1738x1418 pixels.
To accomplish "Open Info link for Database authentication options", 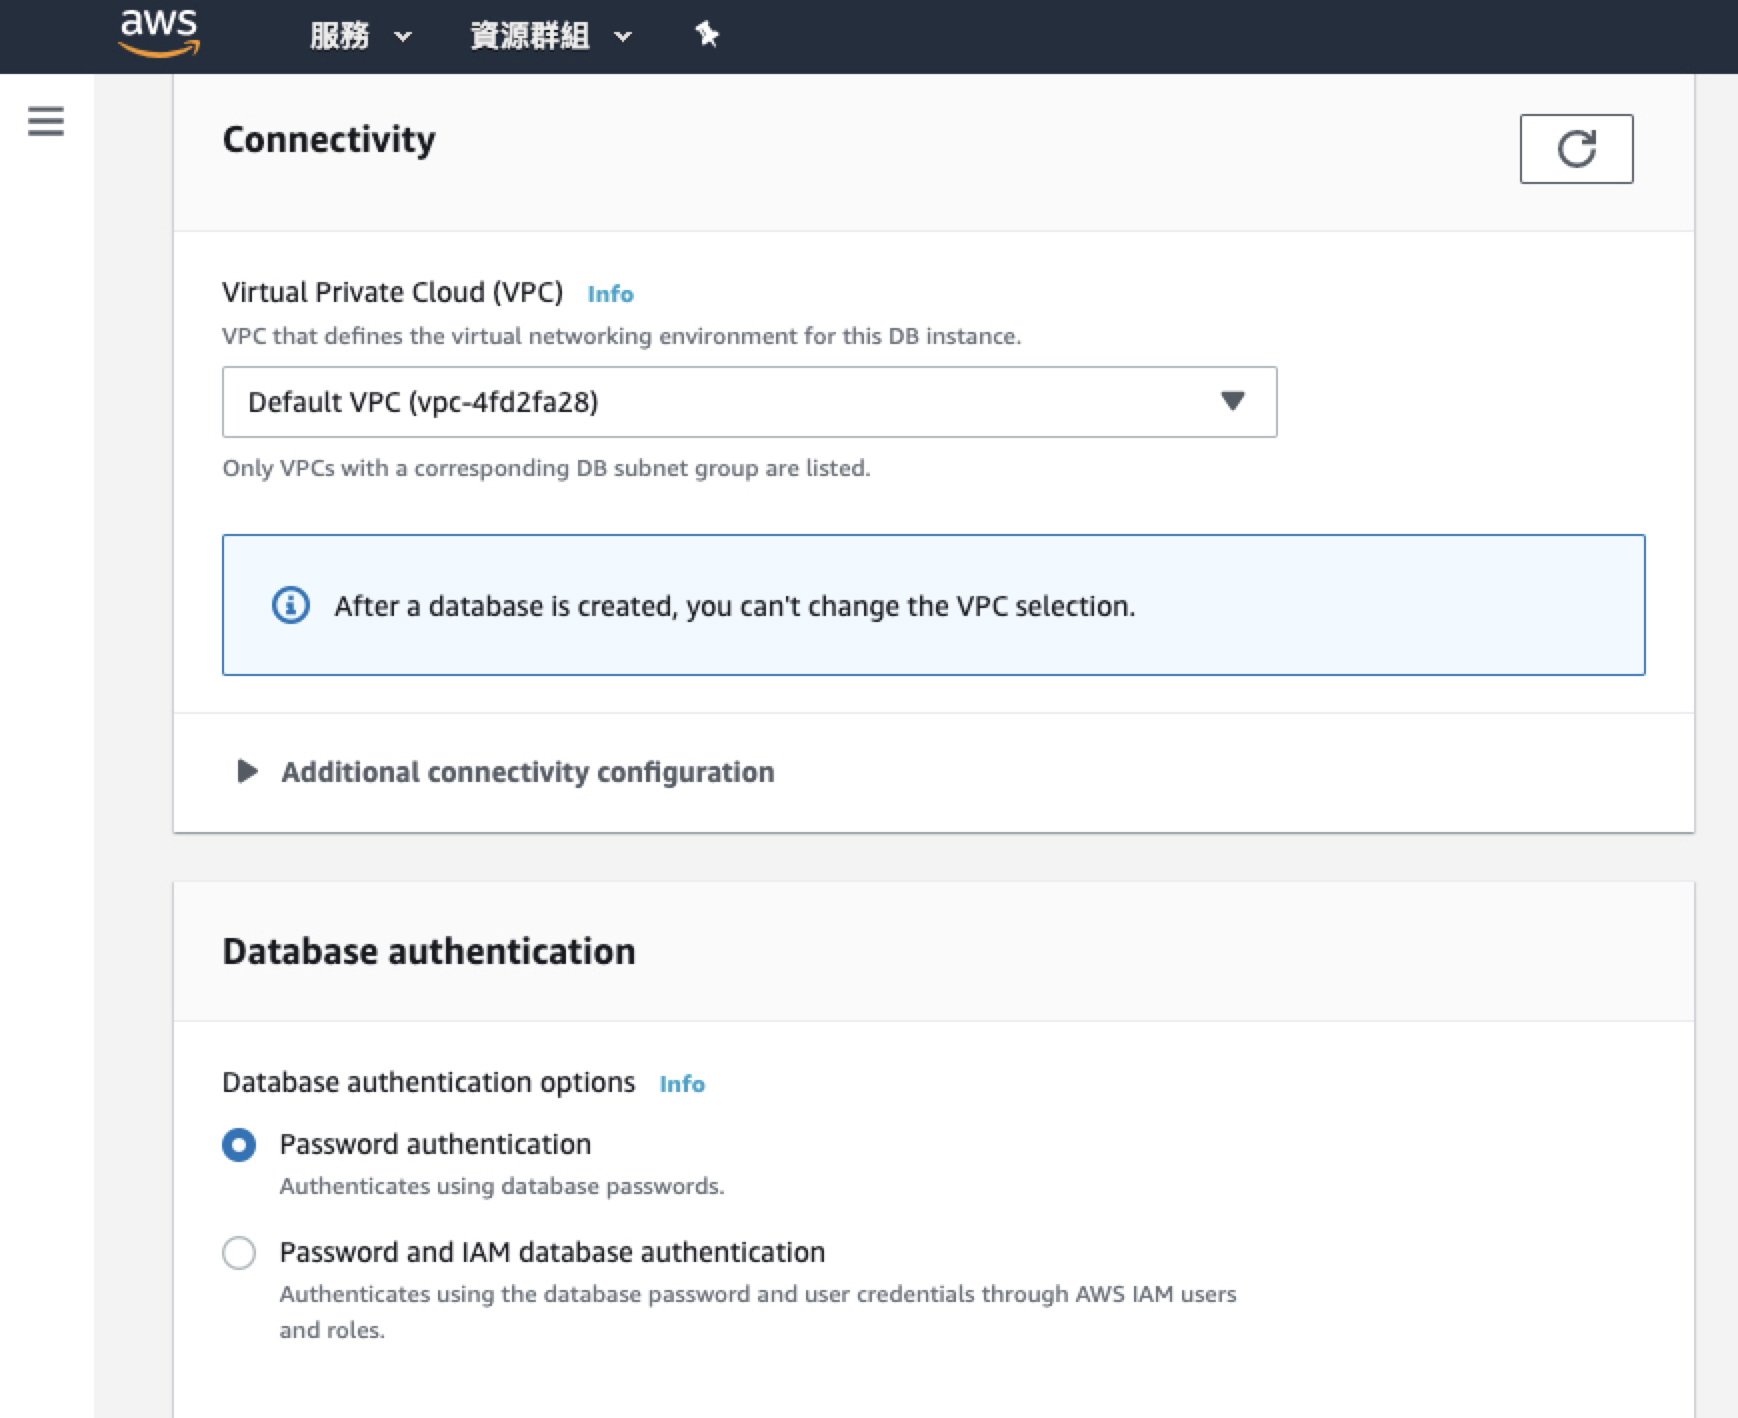I will 682,1084.
